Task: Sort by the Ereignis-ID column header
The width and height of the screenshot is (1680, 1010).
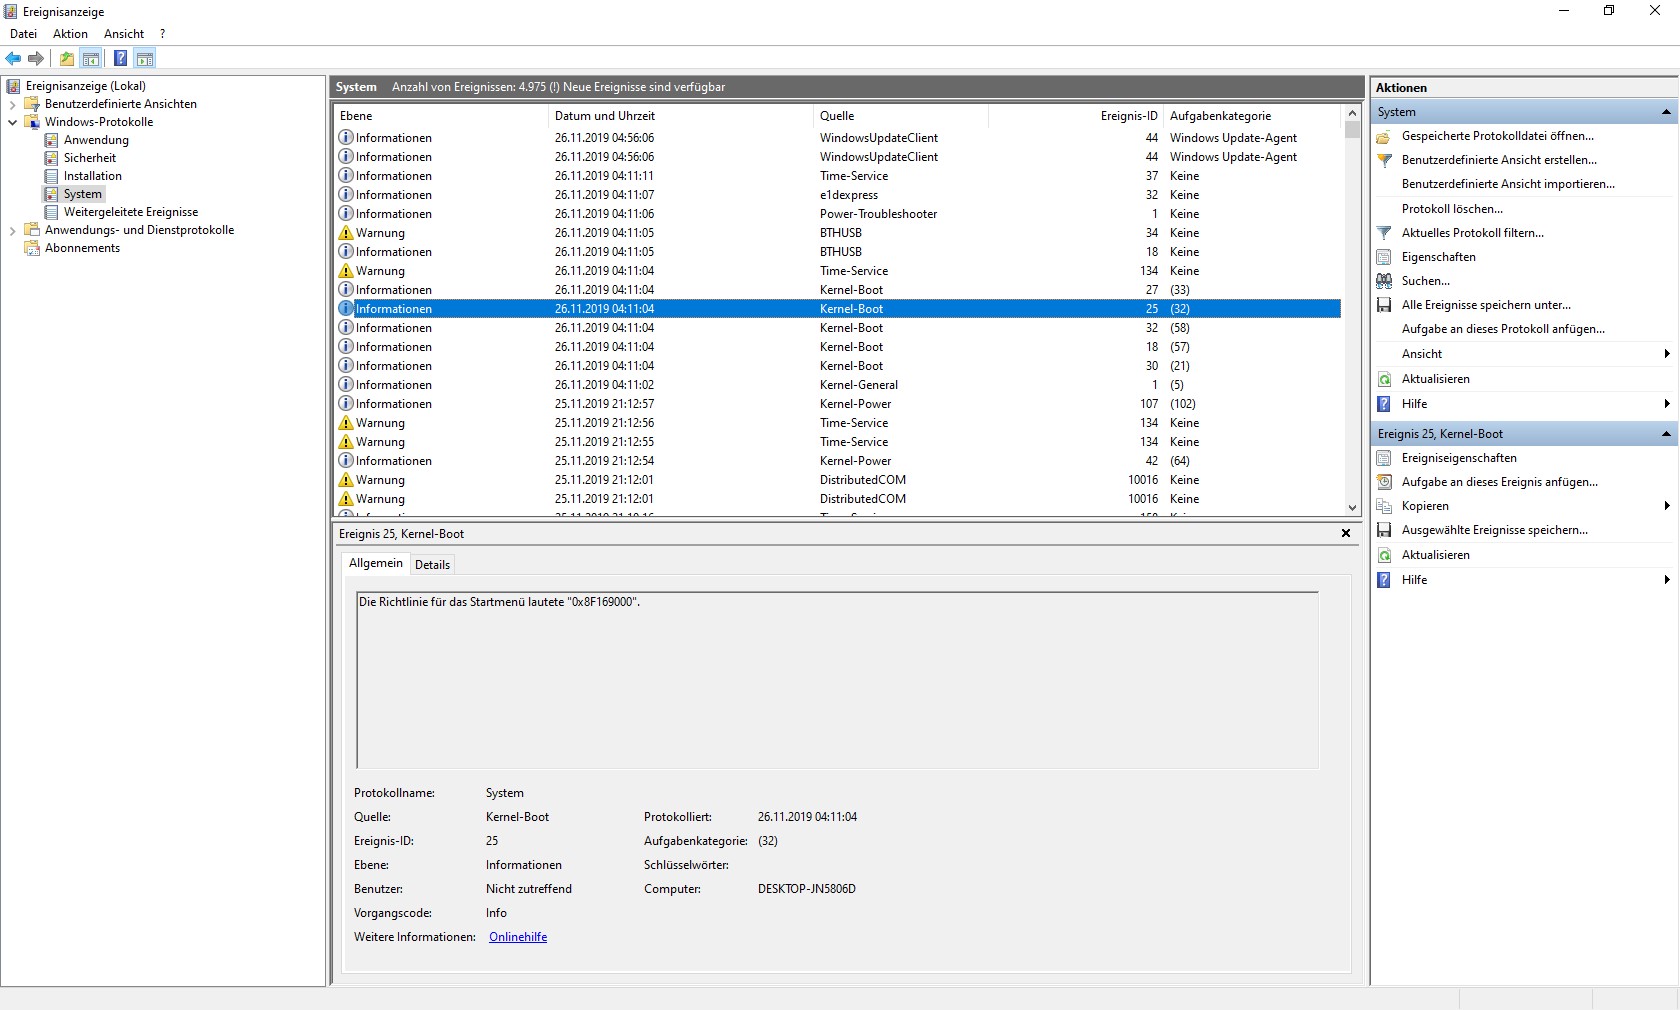Action: click(x=1076, y=116)
